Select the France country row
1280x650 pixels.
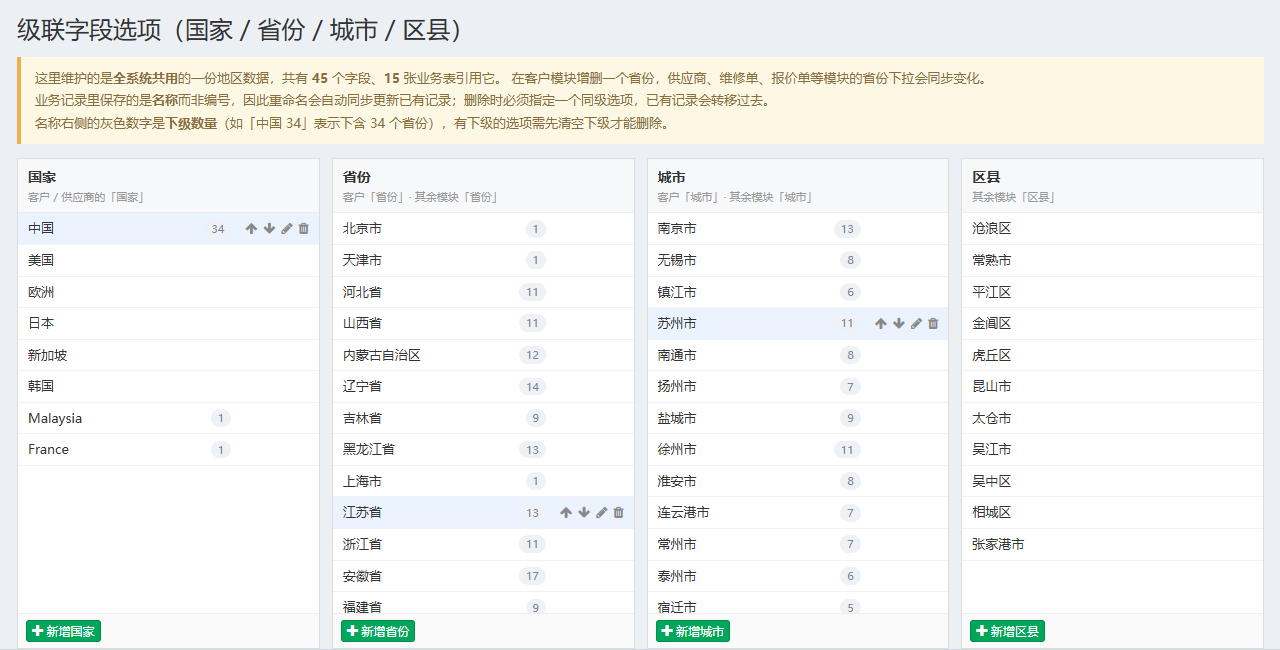[x=168, y=449]
